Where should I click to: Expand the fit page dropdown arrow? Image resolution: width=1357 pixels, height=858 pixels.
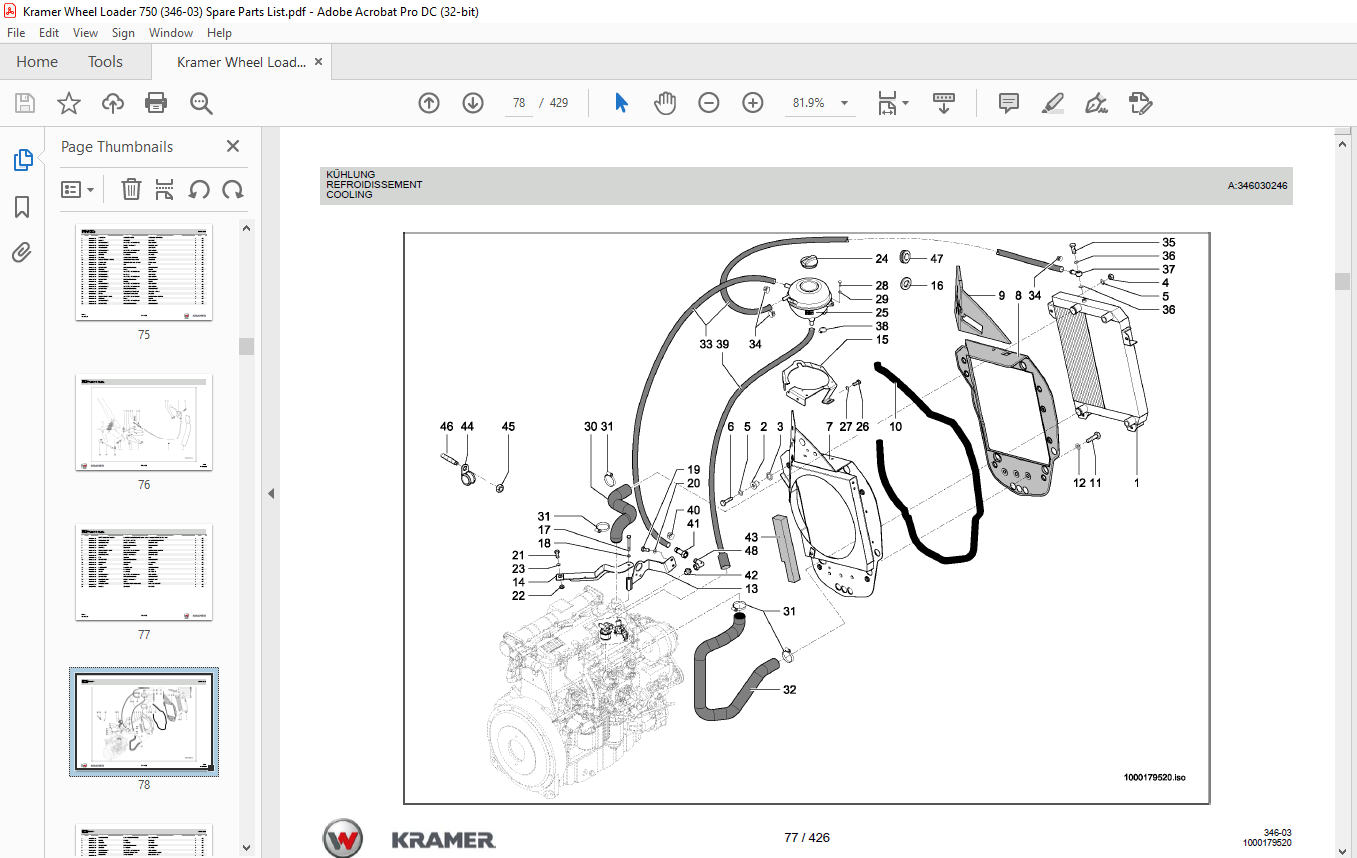click(905, 103)
